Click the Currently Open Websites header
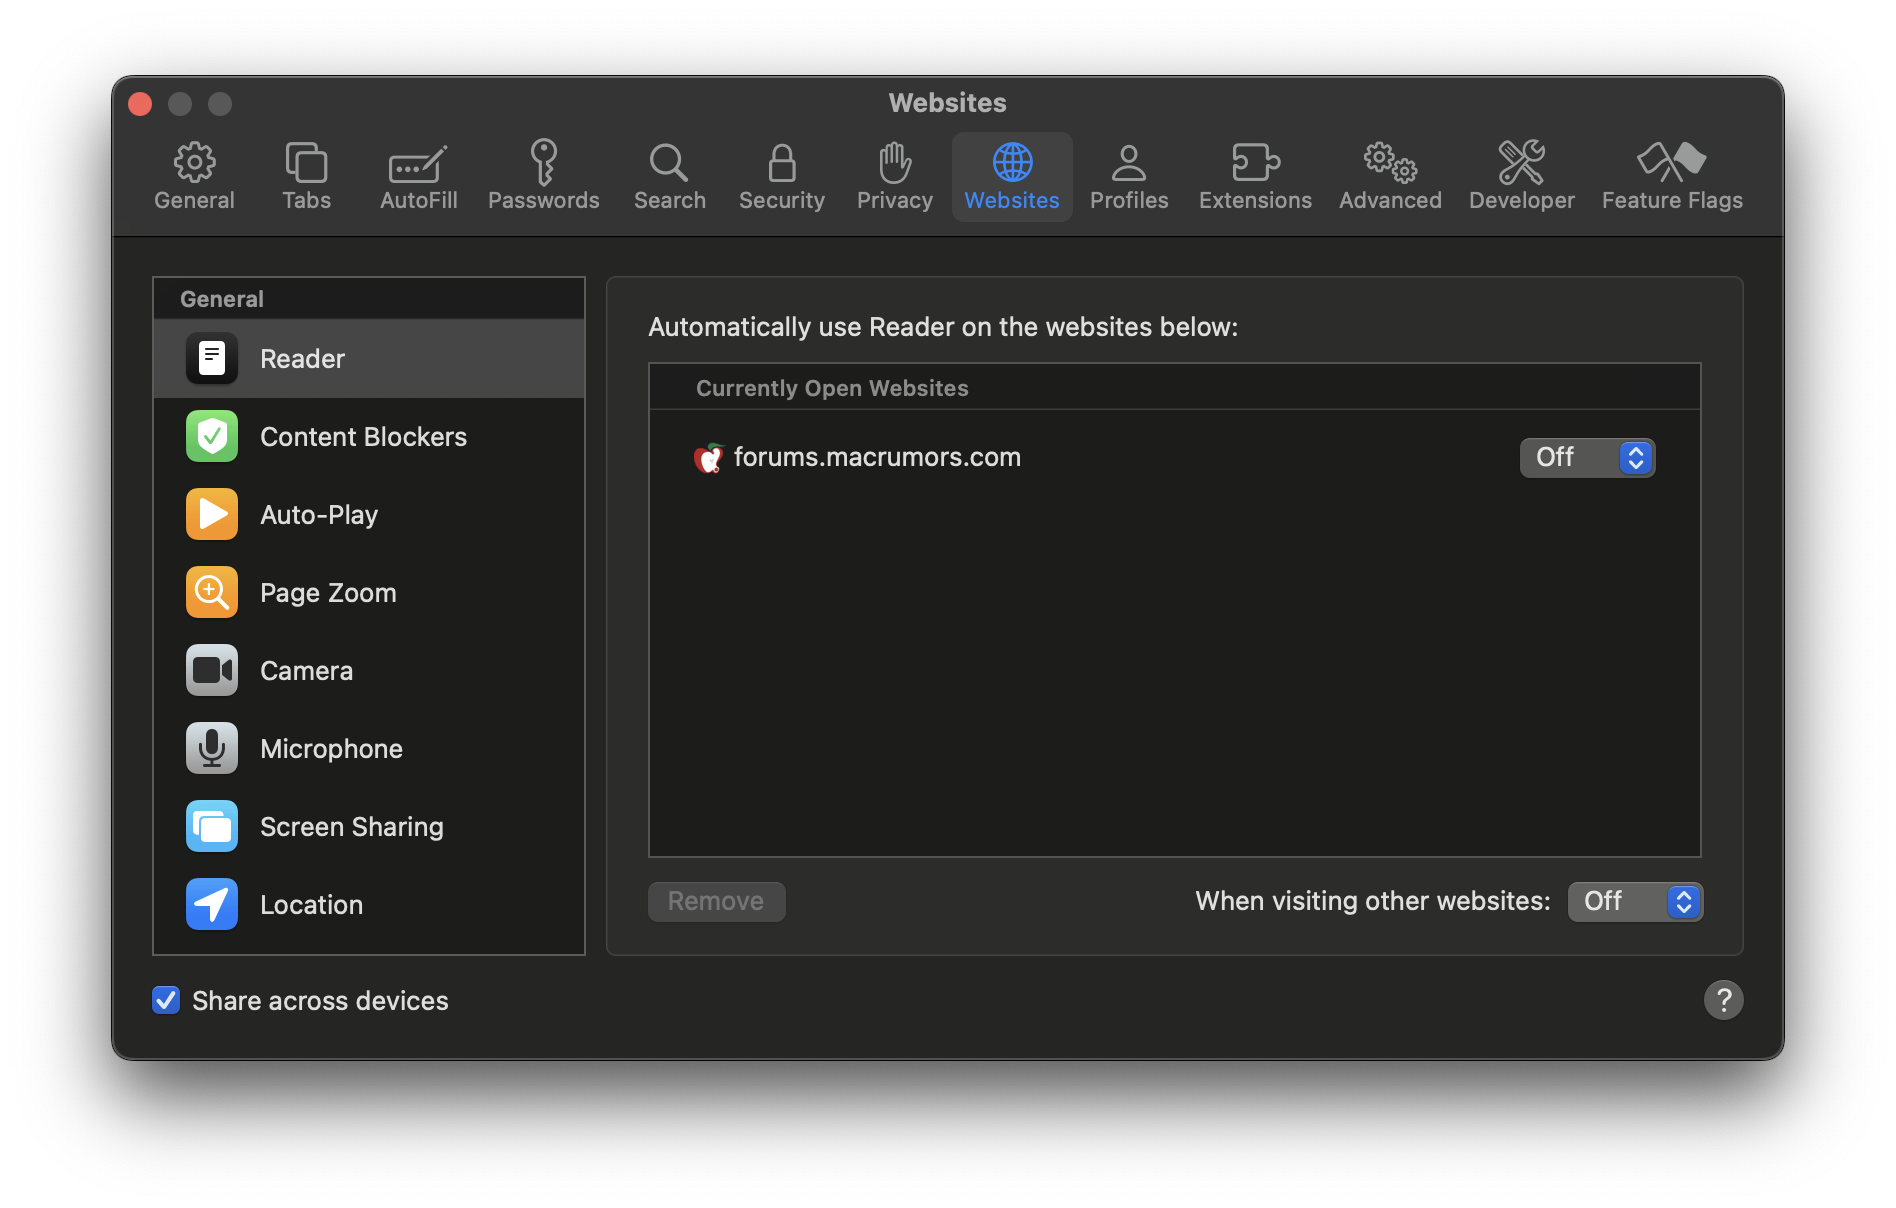 pyautogui.click(x=832, y=388)
